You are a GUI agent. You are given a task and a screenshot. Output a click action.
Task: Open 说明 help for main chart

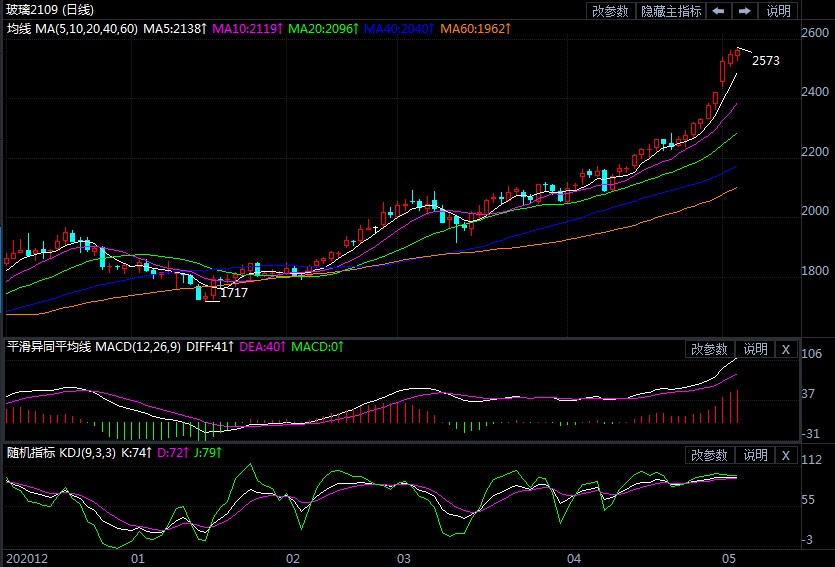coord(778,11)
